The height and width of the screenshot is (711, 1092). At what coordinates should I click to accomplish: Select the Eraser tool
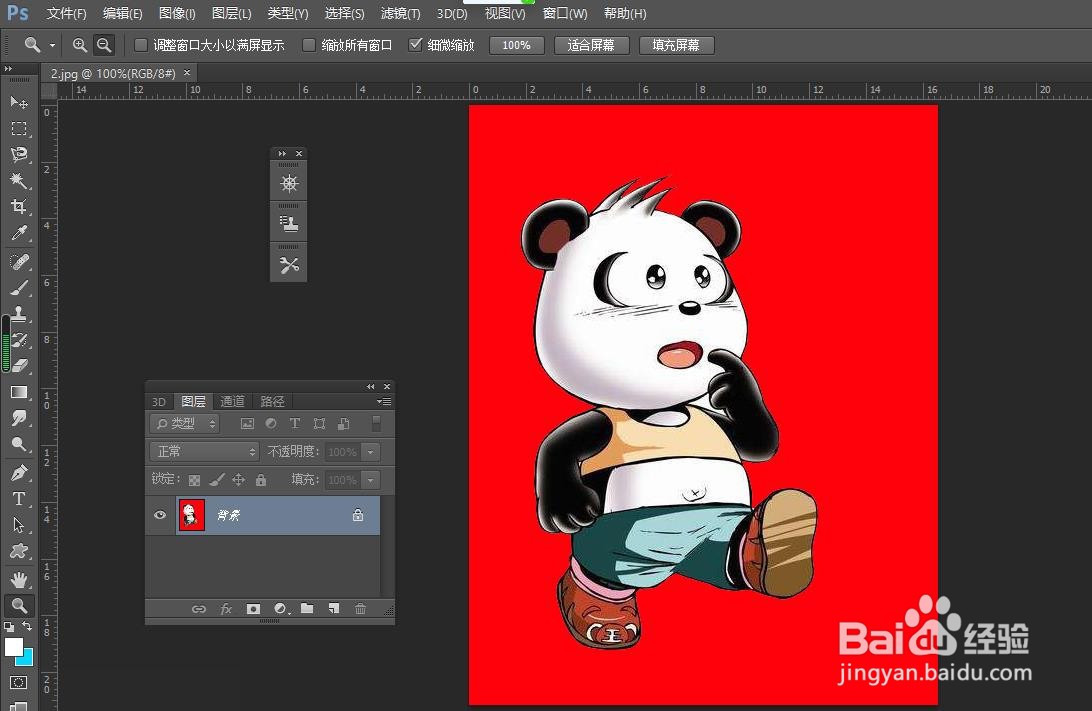[x=19, y=366]
